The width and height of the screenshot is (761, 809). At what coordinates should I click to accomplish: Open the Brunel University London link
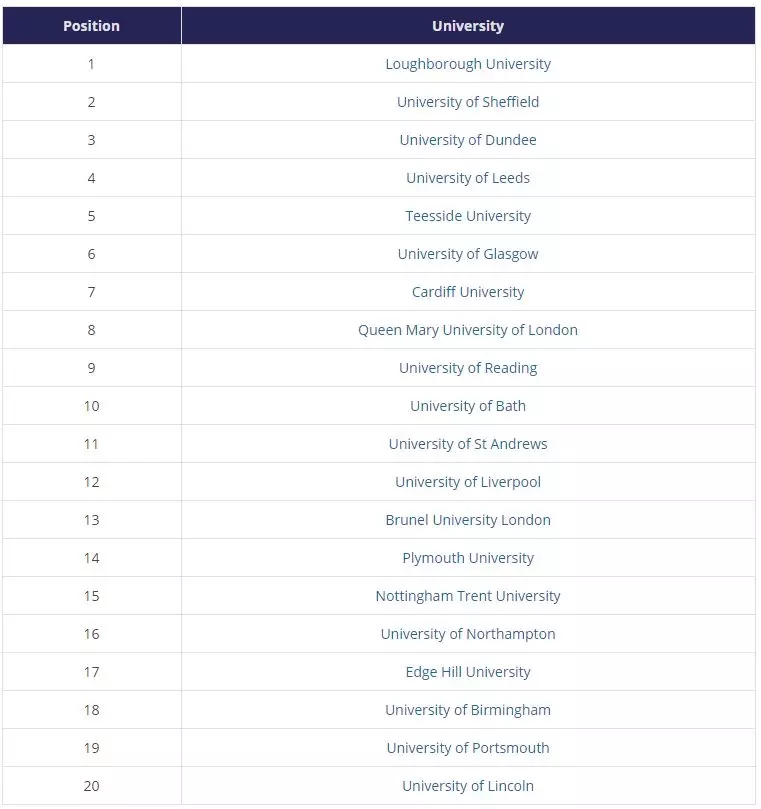pos(468,520)
